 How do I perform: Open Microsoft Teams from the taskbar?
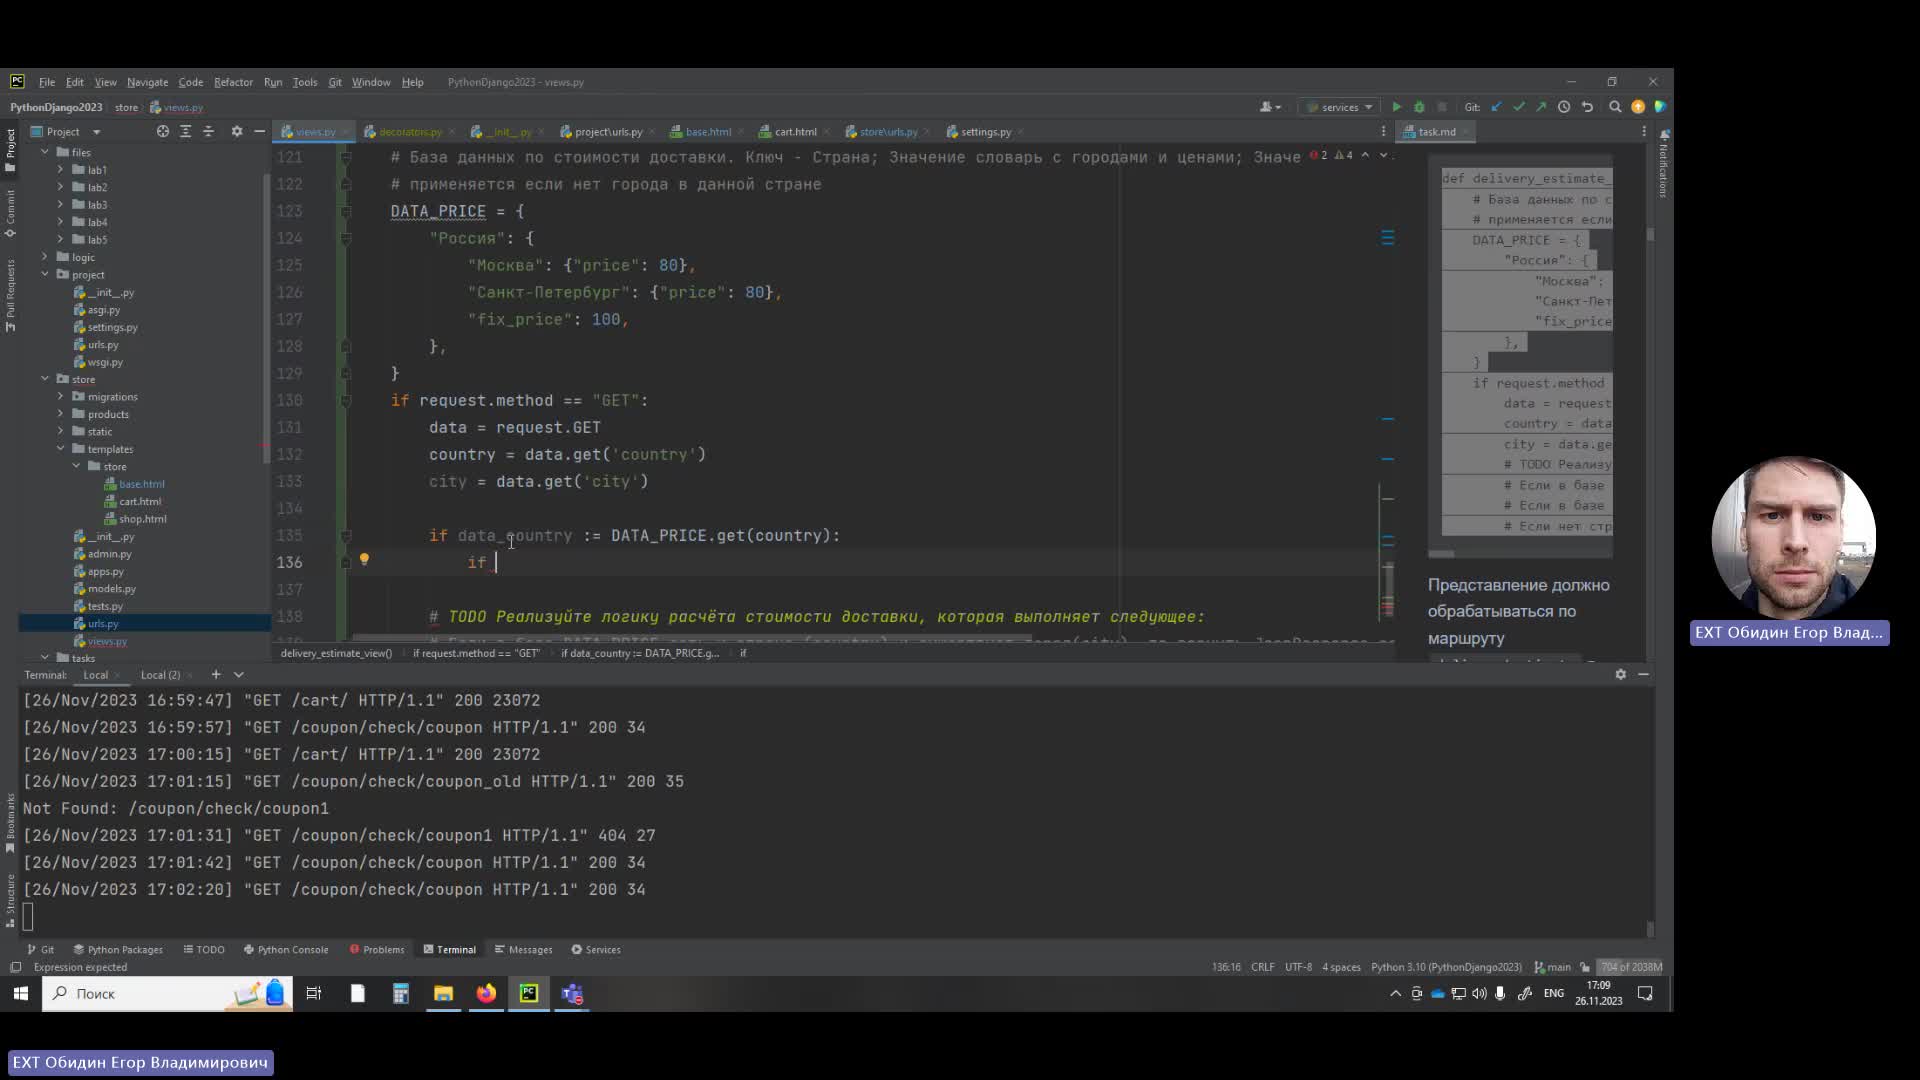coord(572,993)
